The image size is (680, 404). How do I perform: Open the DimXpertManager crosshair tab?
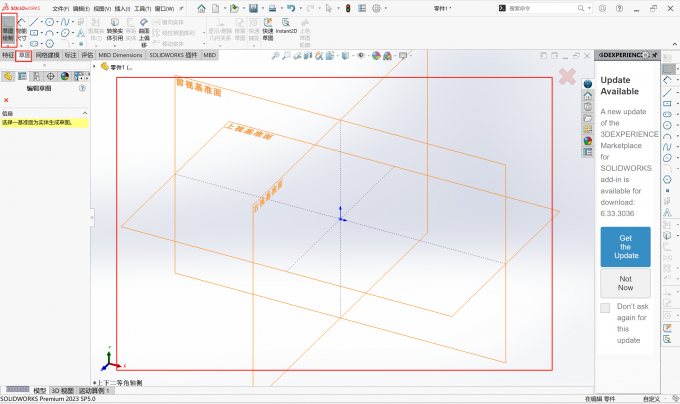coord(50,76)
